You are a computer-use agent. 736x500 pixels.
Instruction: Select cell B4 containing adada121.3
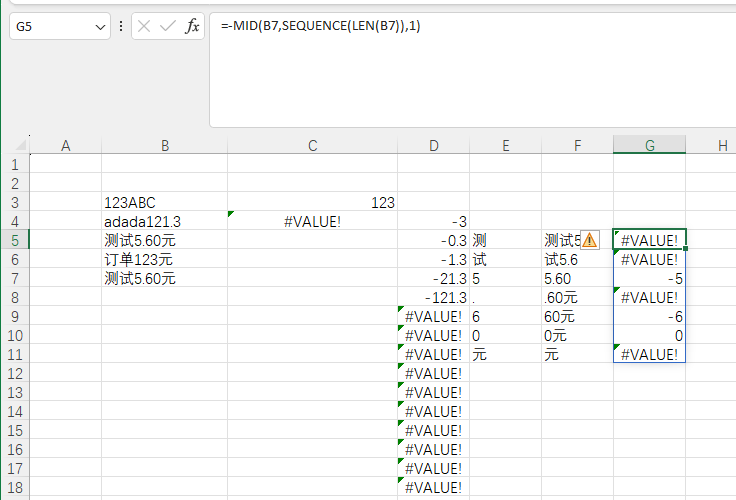165,222
